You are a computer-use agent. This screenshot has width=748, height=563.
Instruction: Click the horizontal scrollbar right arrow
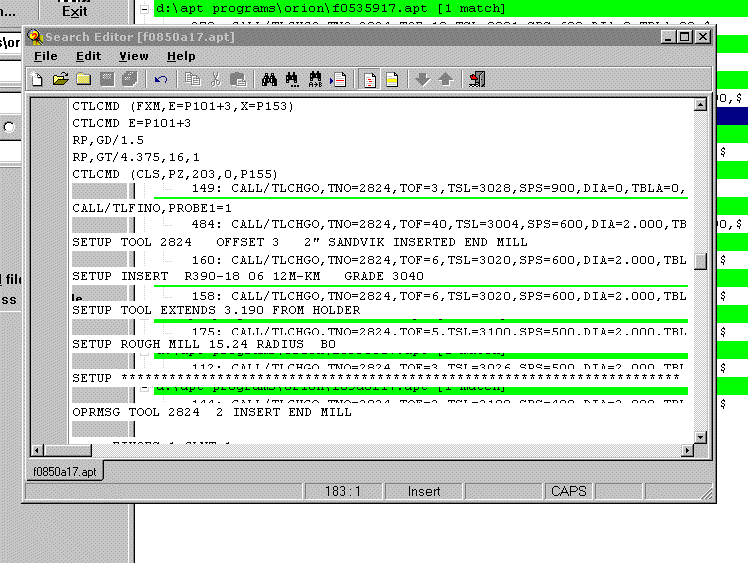pyautogui.click(x=687, y=449)
